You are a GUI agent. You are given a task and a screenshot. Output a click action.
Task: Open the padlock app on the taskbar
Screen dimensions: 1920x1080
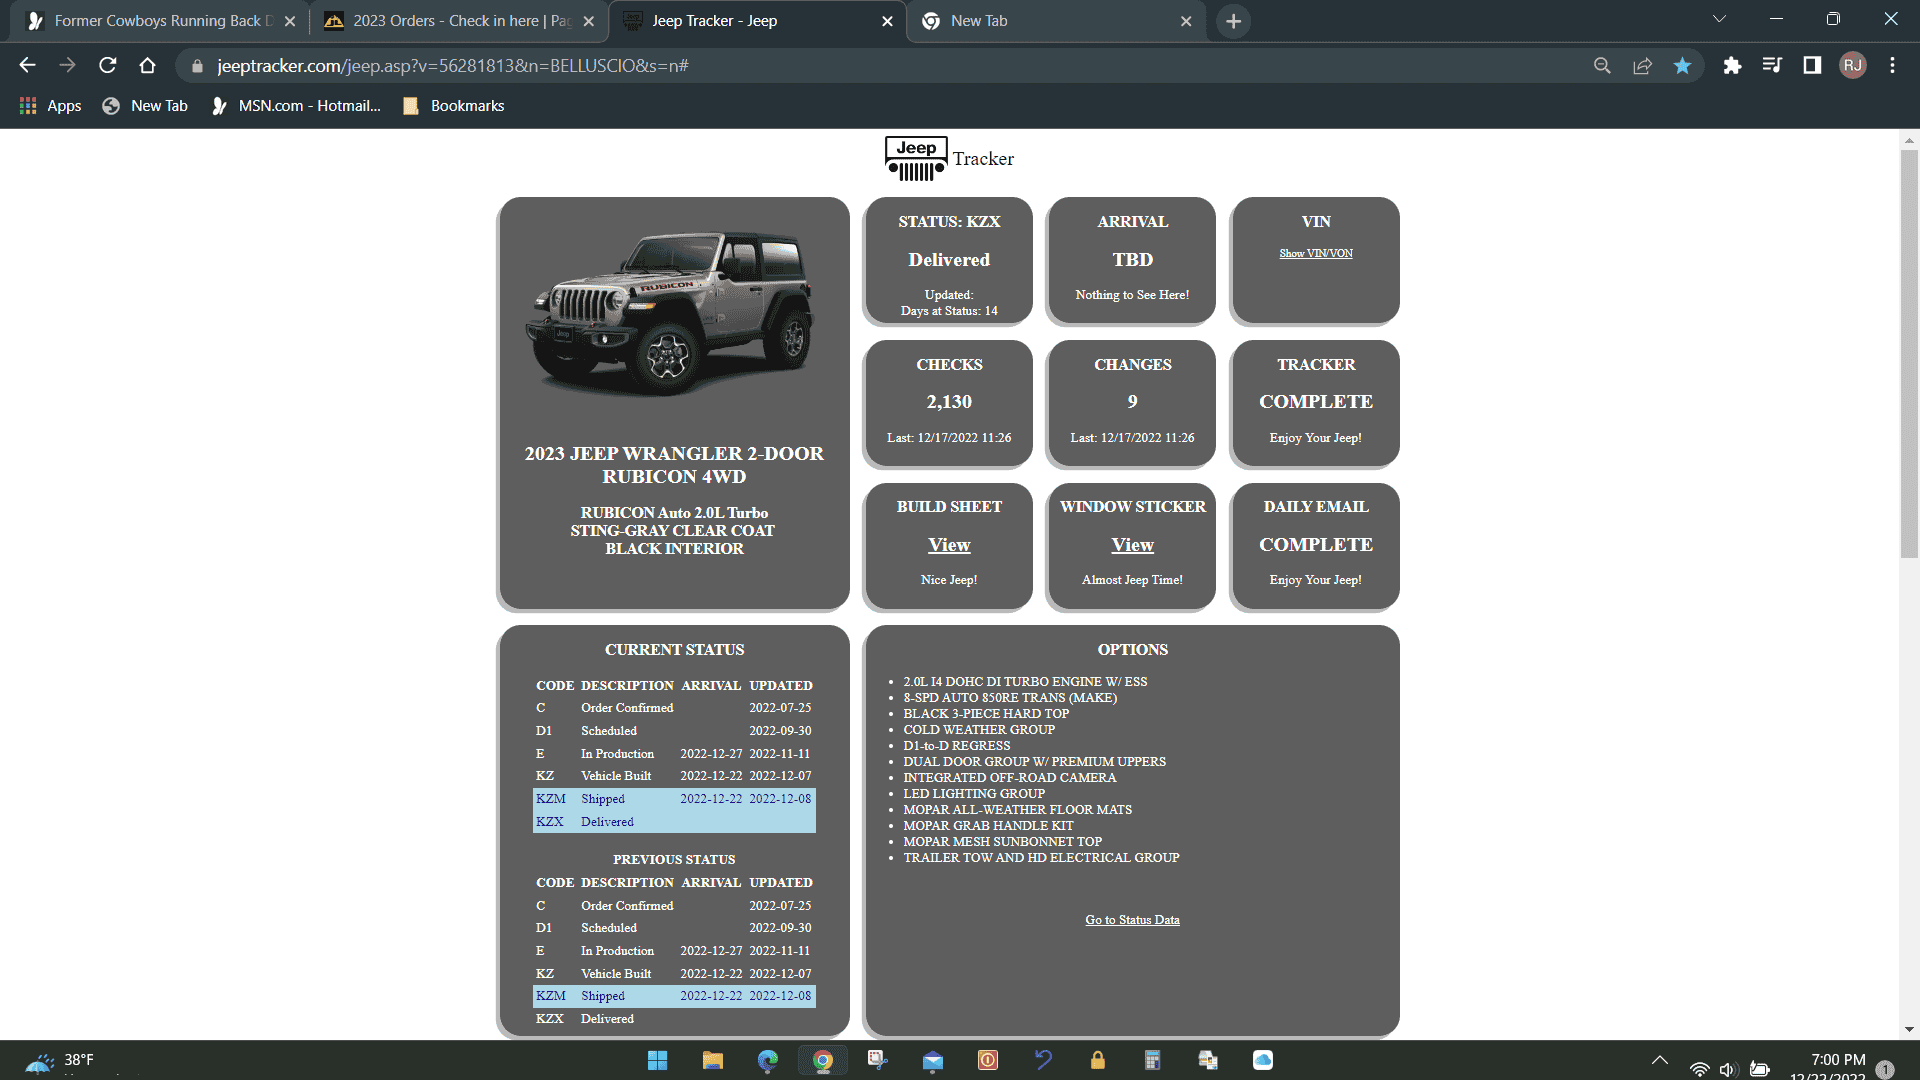point(1097,1060)
